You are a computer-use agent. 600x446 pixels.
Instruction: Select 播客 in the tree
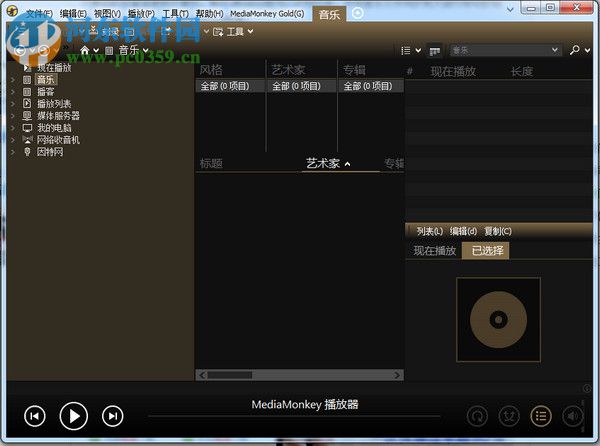coord(46,92)
